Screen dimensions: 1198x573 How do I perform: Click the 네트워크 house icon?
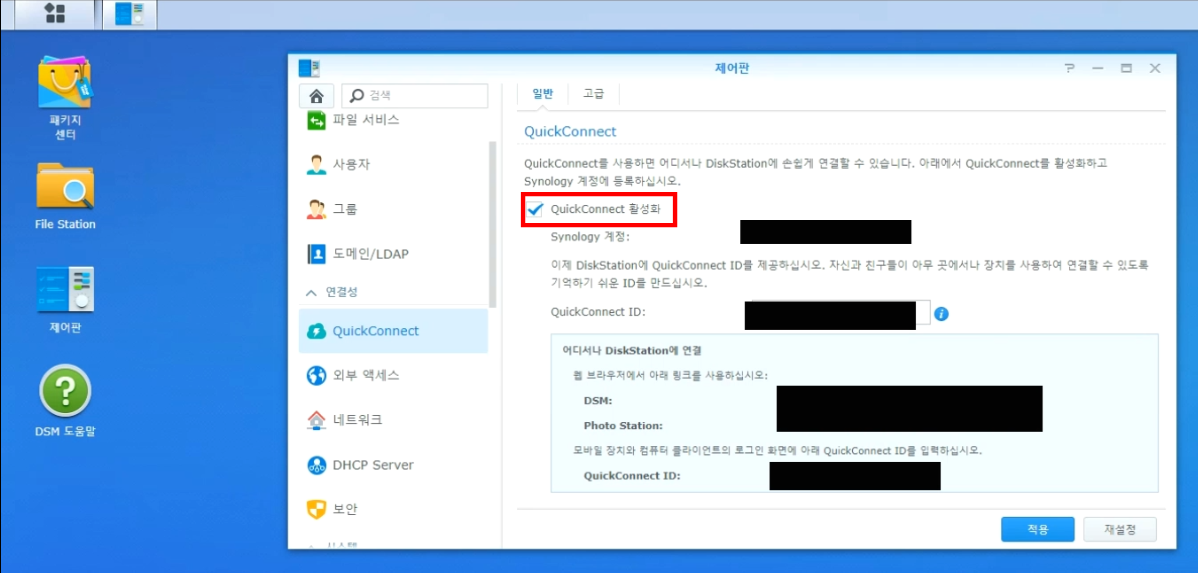coord(316,419)
